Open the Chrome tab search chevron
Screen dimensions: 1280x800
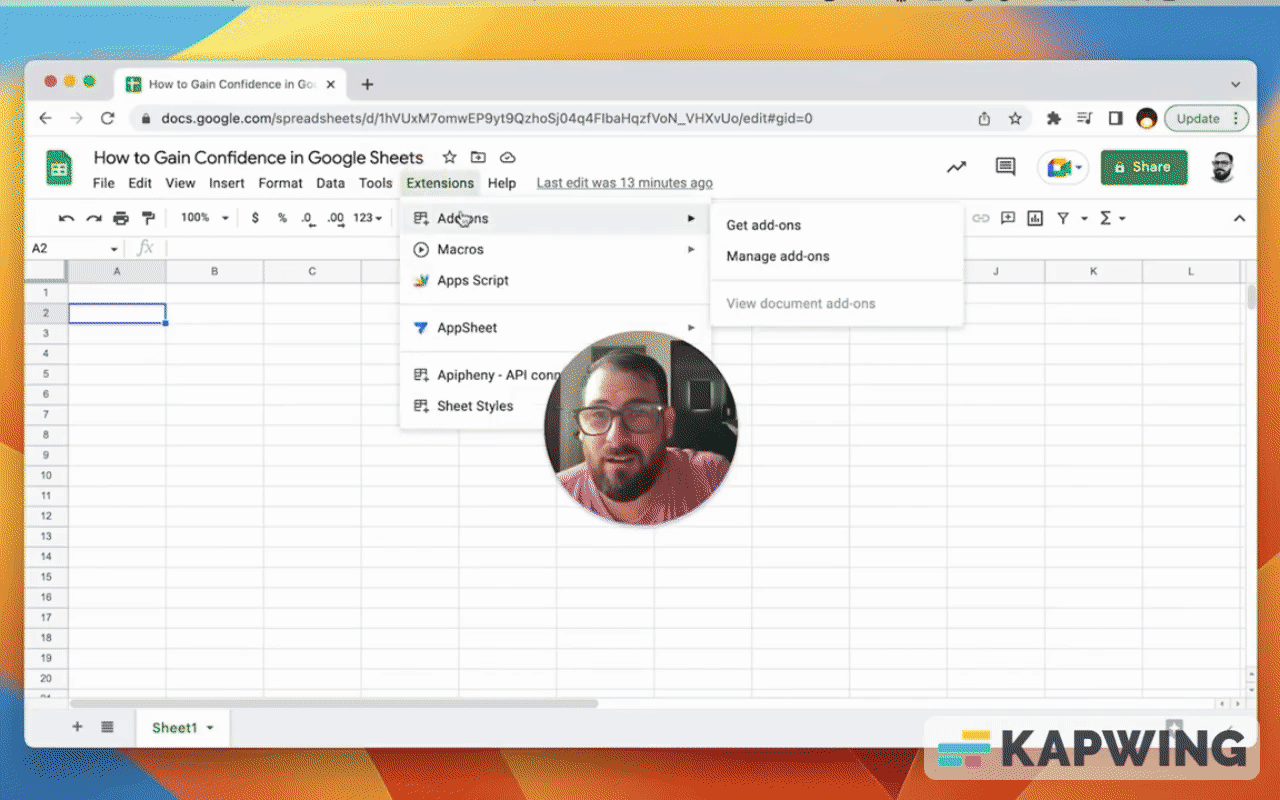click(x=1237, y=84)
